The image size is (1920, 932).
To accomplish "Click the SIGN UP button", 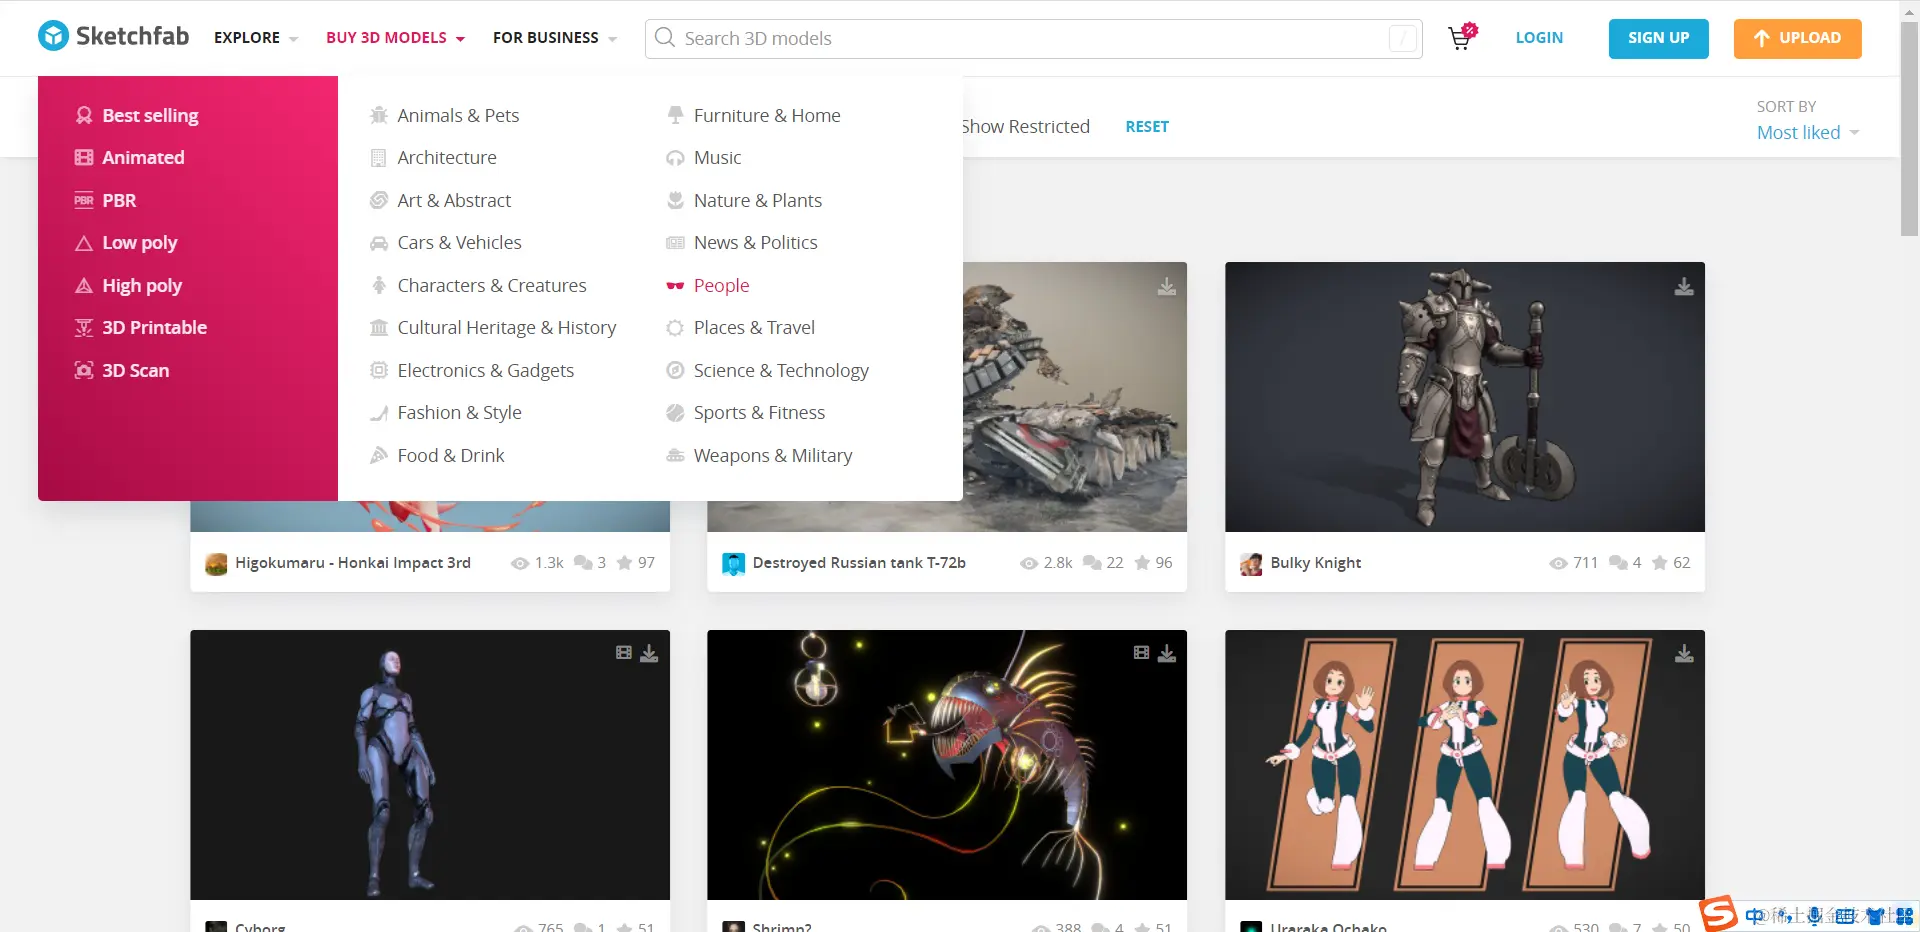I will point(1658,38).
